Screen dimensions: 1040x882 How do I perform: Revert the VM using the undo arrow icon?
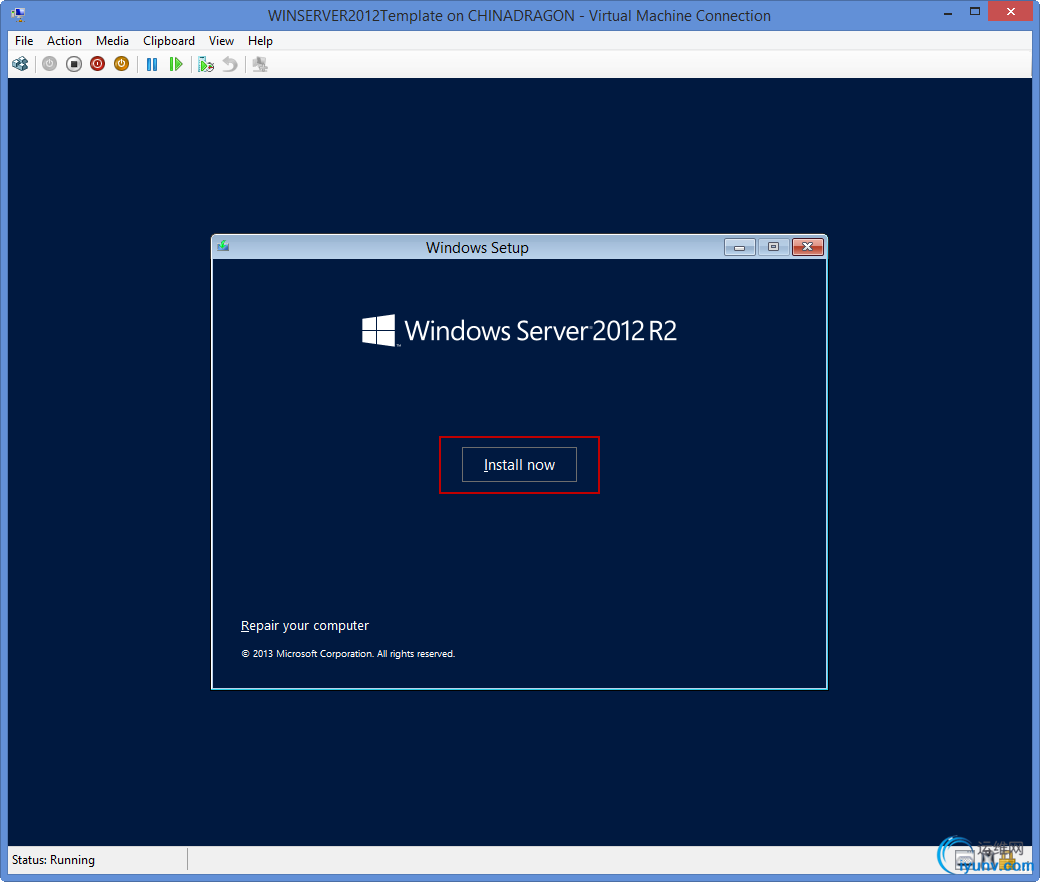[x=229, y=64]
